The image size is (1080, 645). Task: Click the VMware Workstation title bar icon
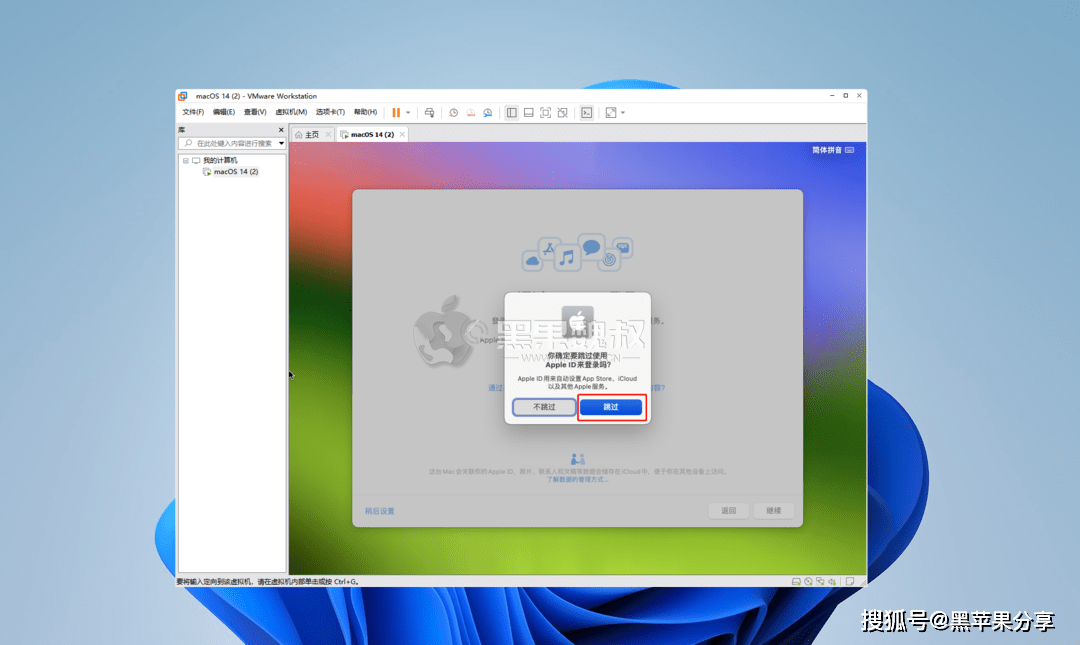tap(183, 96)
